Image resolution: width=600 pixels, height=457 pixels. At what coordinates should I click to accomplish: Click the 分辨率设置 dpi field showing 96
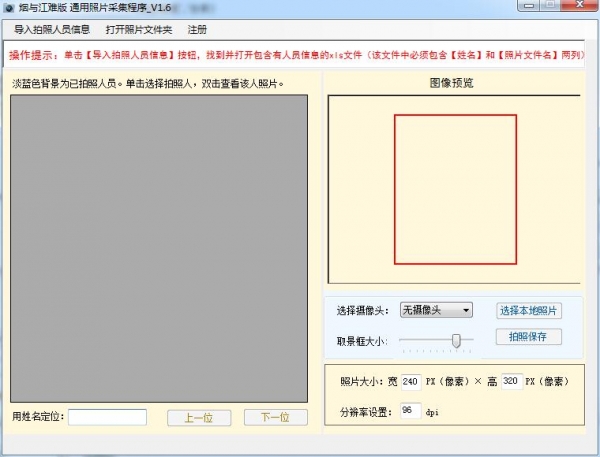tap(411, 411)
